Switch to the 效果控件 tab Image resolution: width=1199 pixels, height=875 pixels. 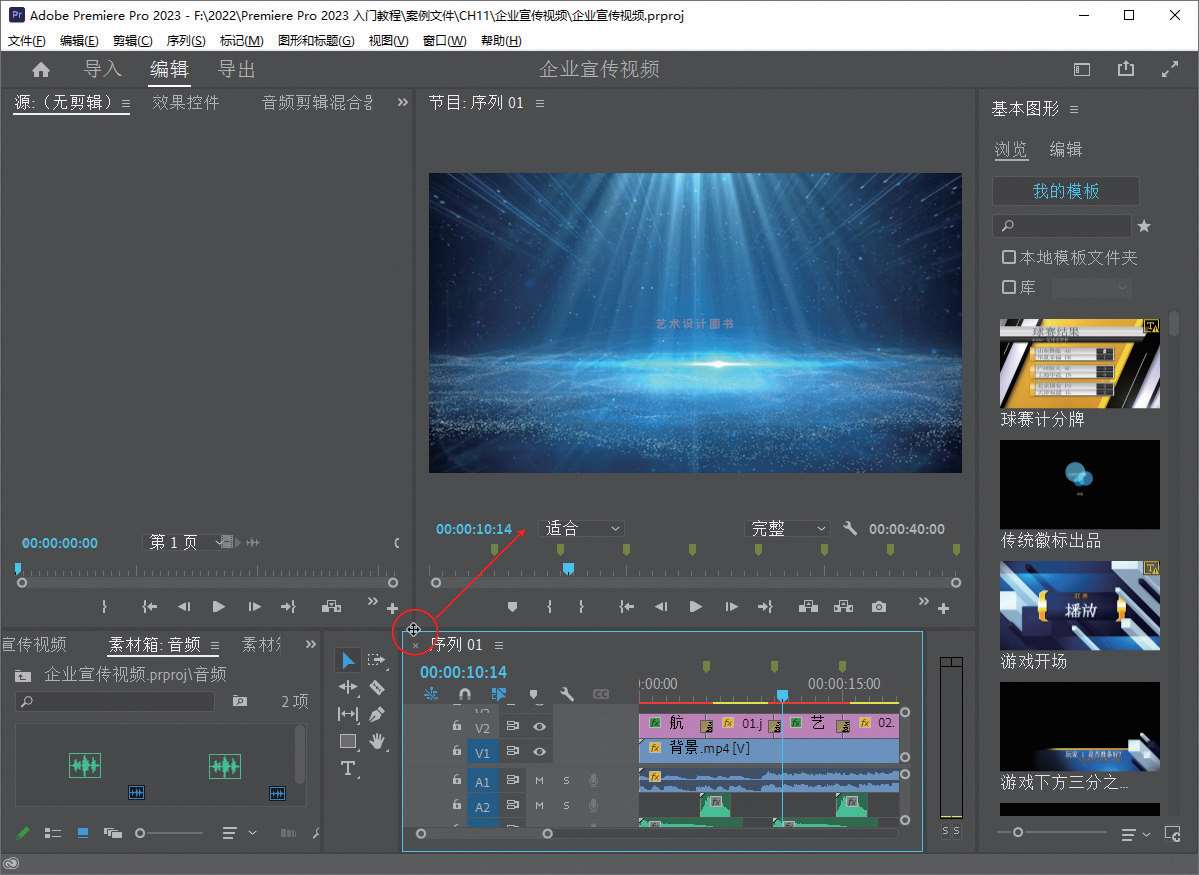tap(186, 102)
